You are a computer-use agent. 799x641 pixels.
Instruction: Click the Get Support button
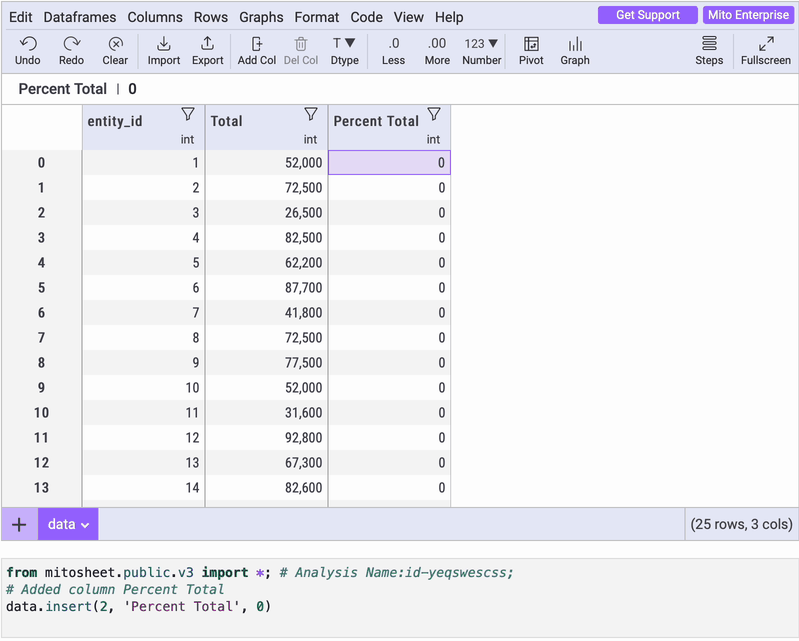point(648,15)
